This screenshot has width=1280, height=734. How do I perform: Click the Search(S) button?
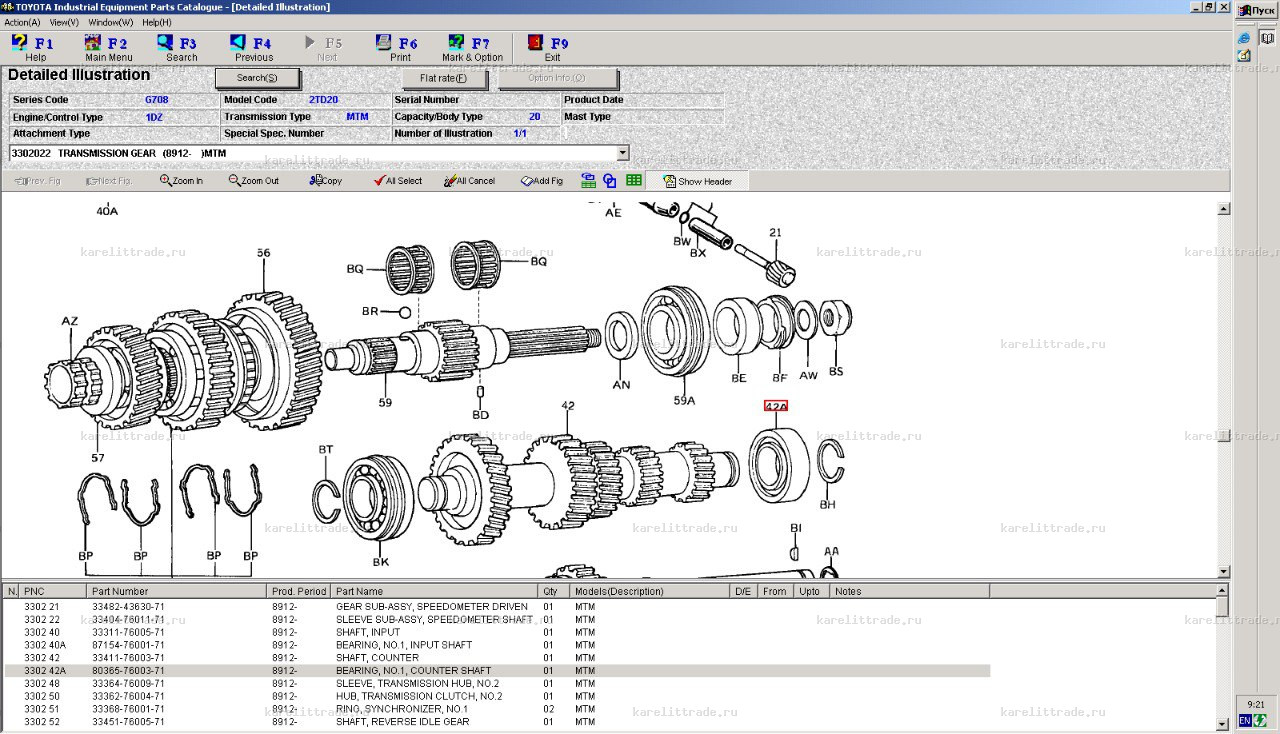257,78
